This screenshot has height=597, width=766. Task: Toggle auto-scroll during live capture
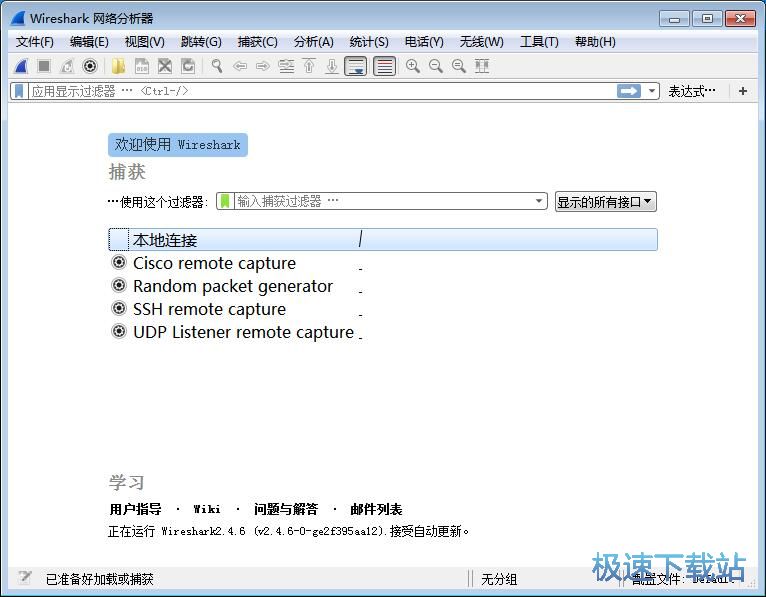(x=355, y=66)
